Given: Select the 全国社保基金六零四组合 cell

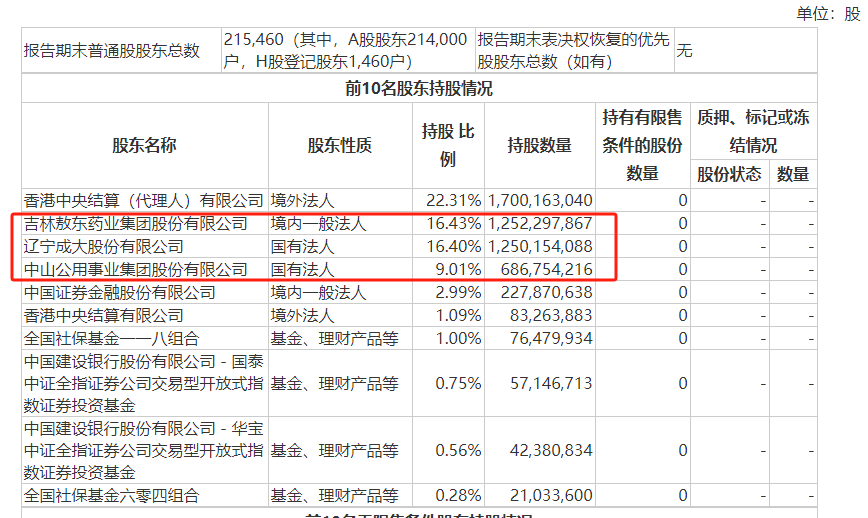Looking at the screenshot, I should (111, 495).
